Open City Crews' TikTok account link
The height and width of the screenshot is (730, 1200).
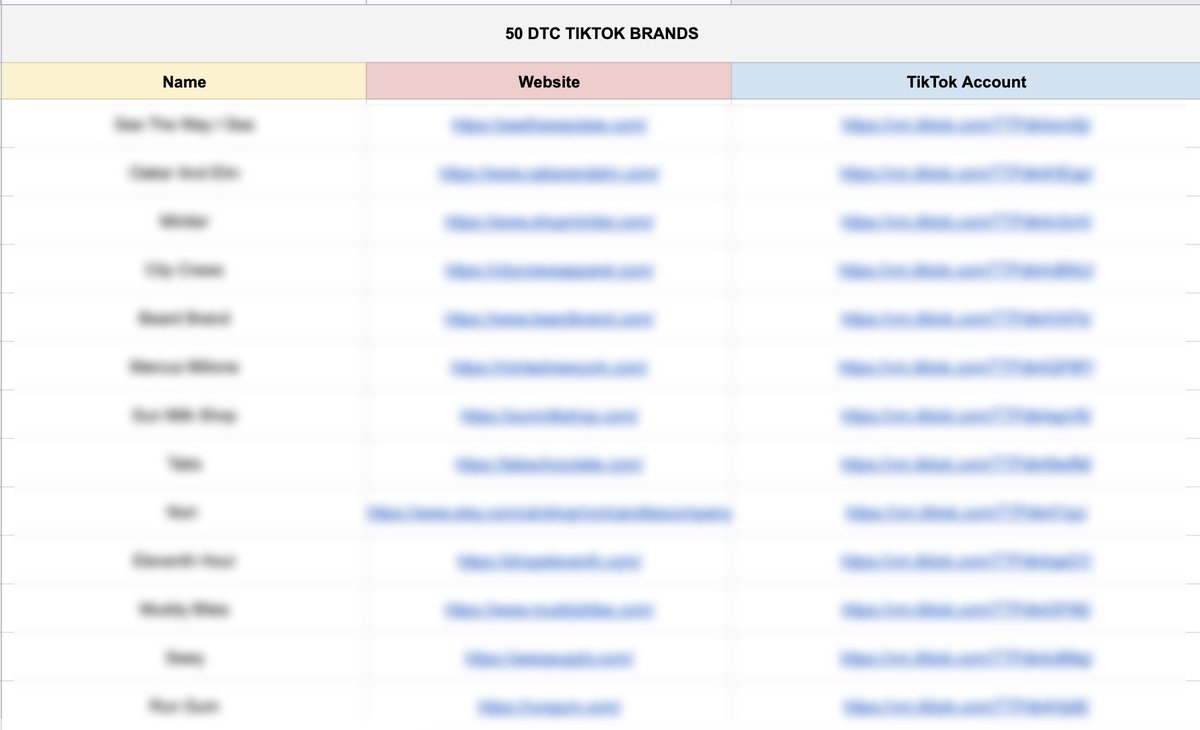point(966,269)
